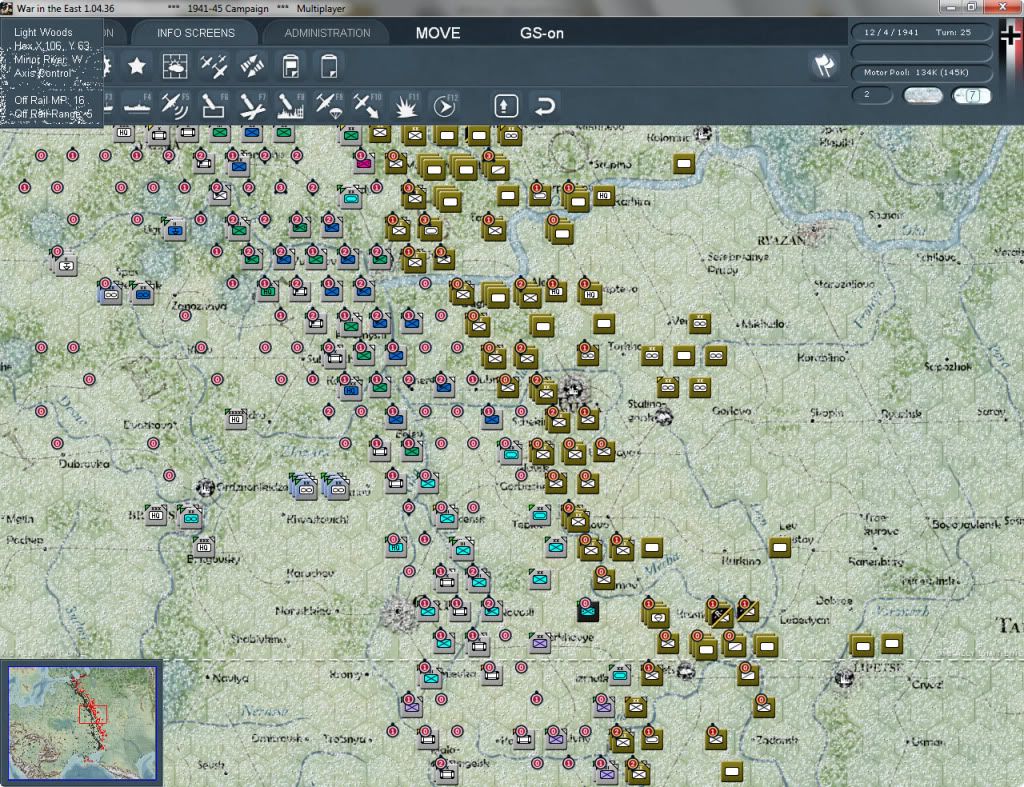Select the F5 air recon mode icon
Viewport: 1024px width, 787px height.
[x=175, y=106]
